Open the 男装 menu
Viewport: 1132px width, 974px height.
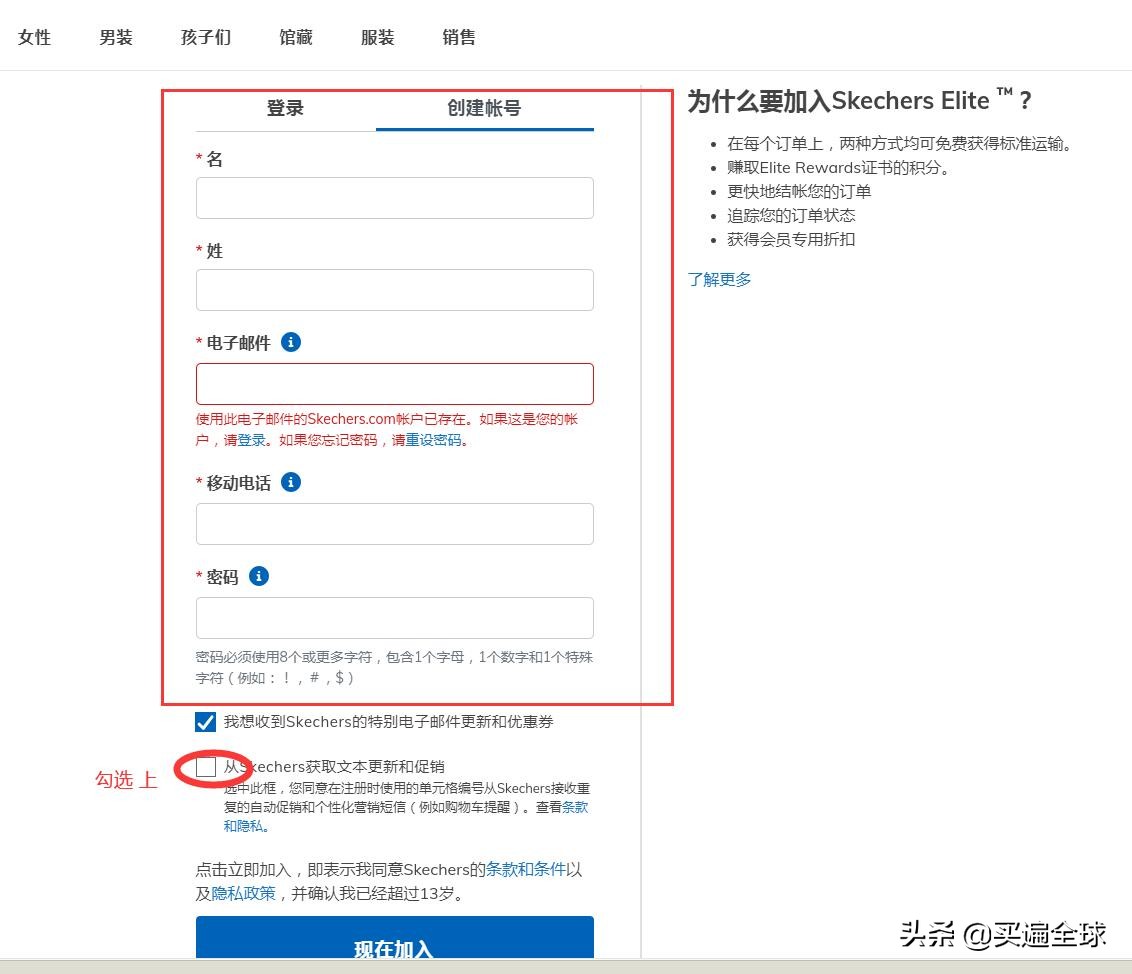point(115,37)
